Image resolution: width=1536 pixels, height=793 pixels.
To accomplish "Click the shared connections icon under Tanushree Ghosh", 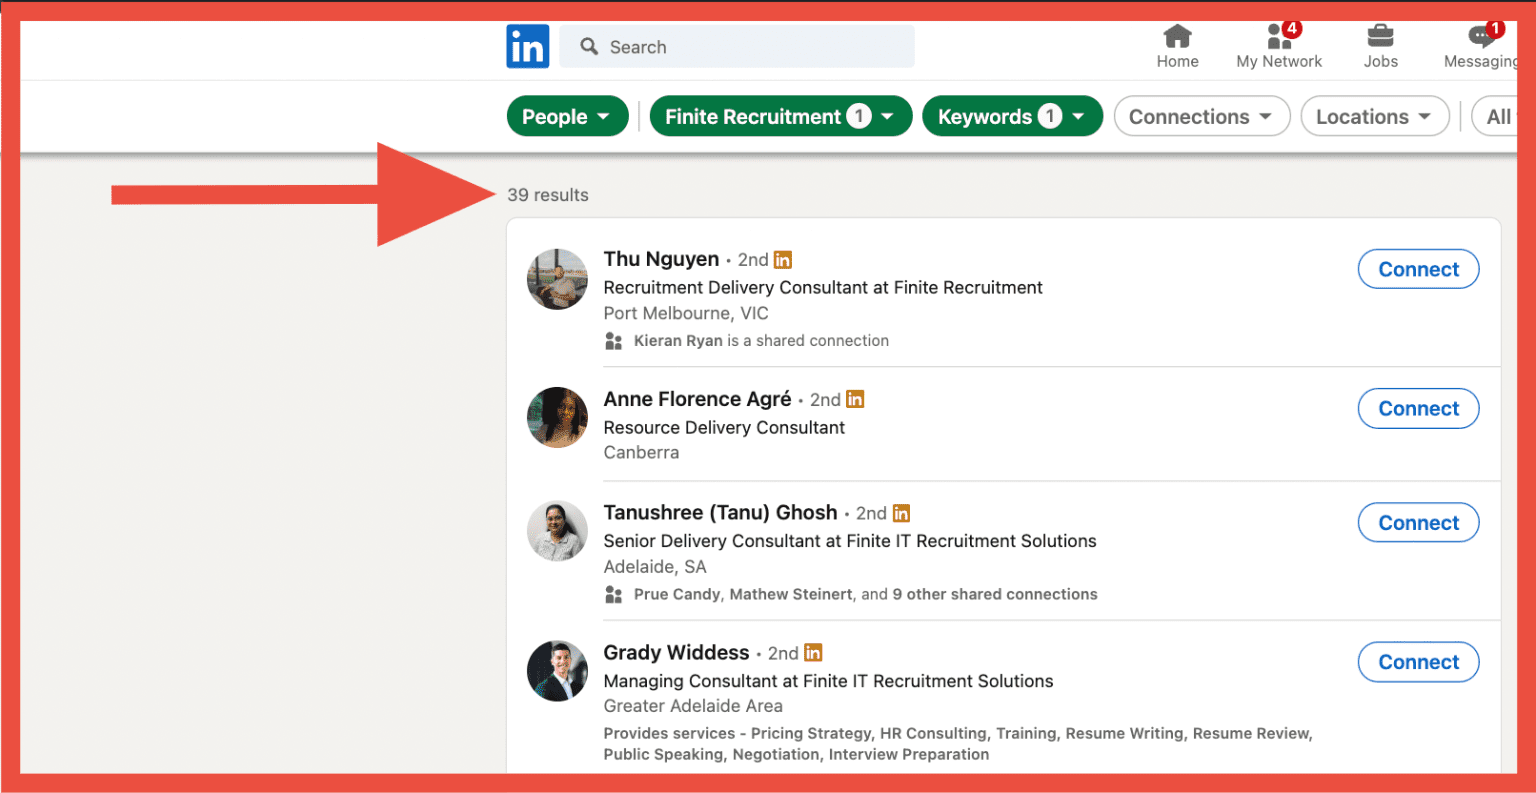I will 614,595.
